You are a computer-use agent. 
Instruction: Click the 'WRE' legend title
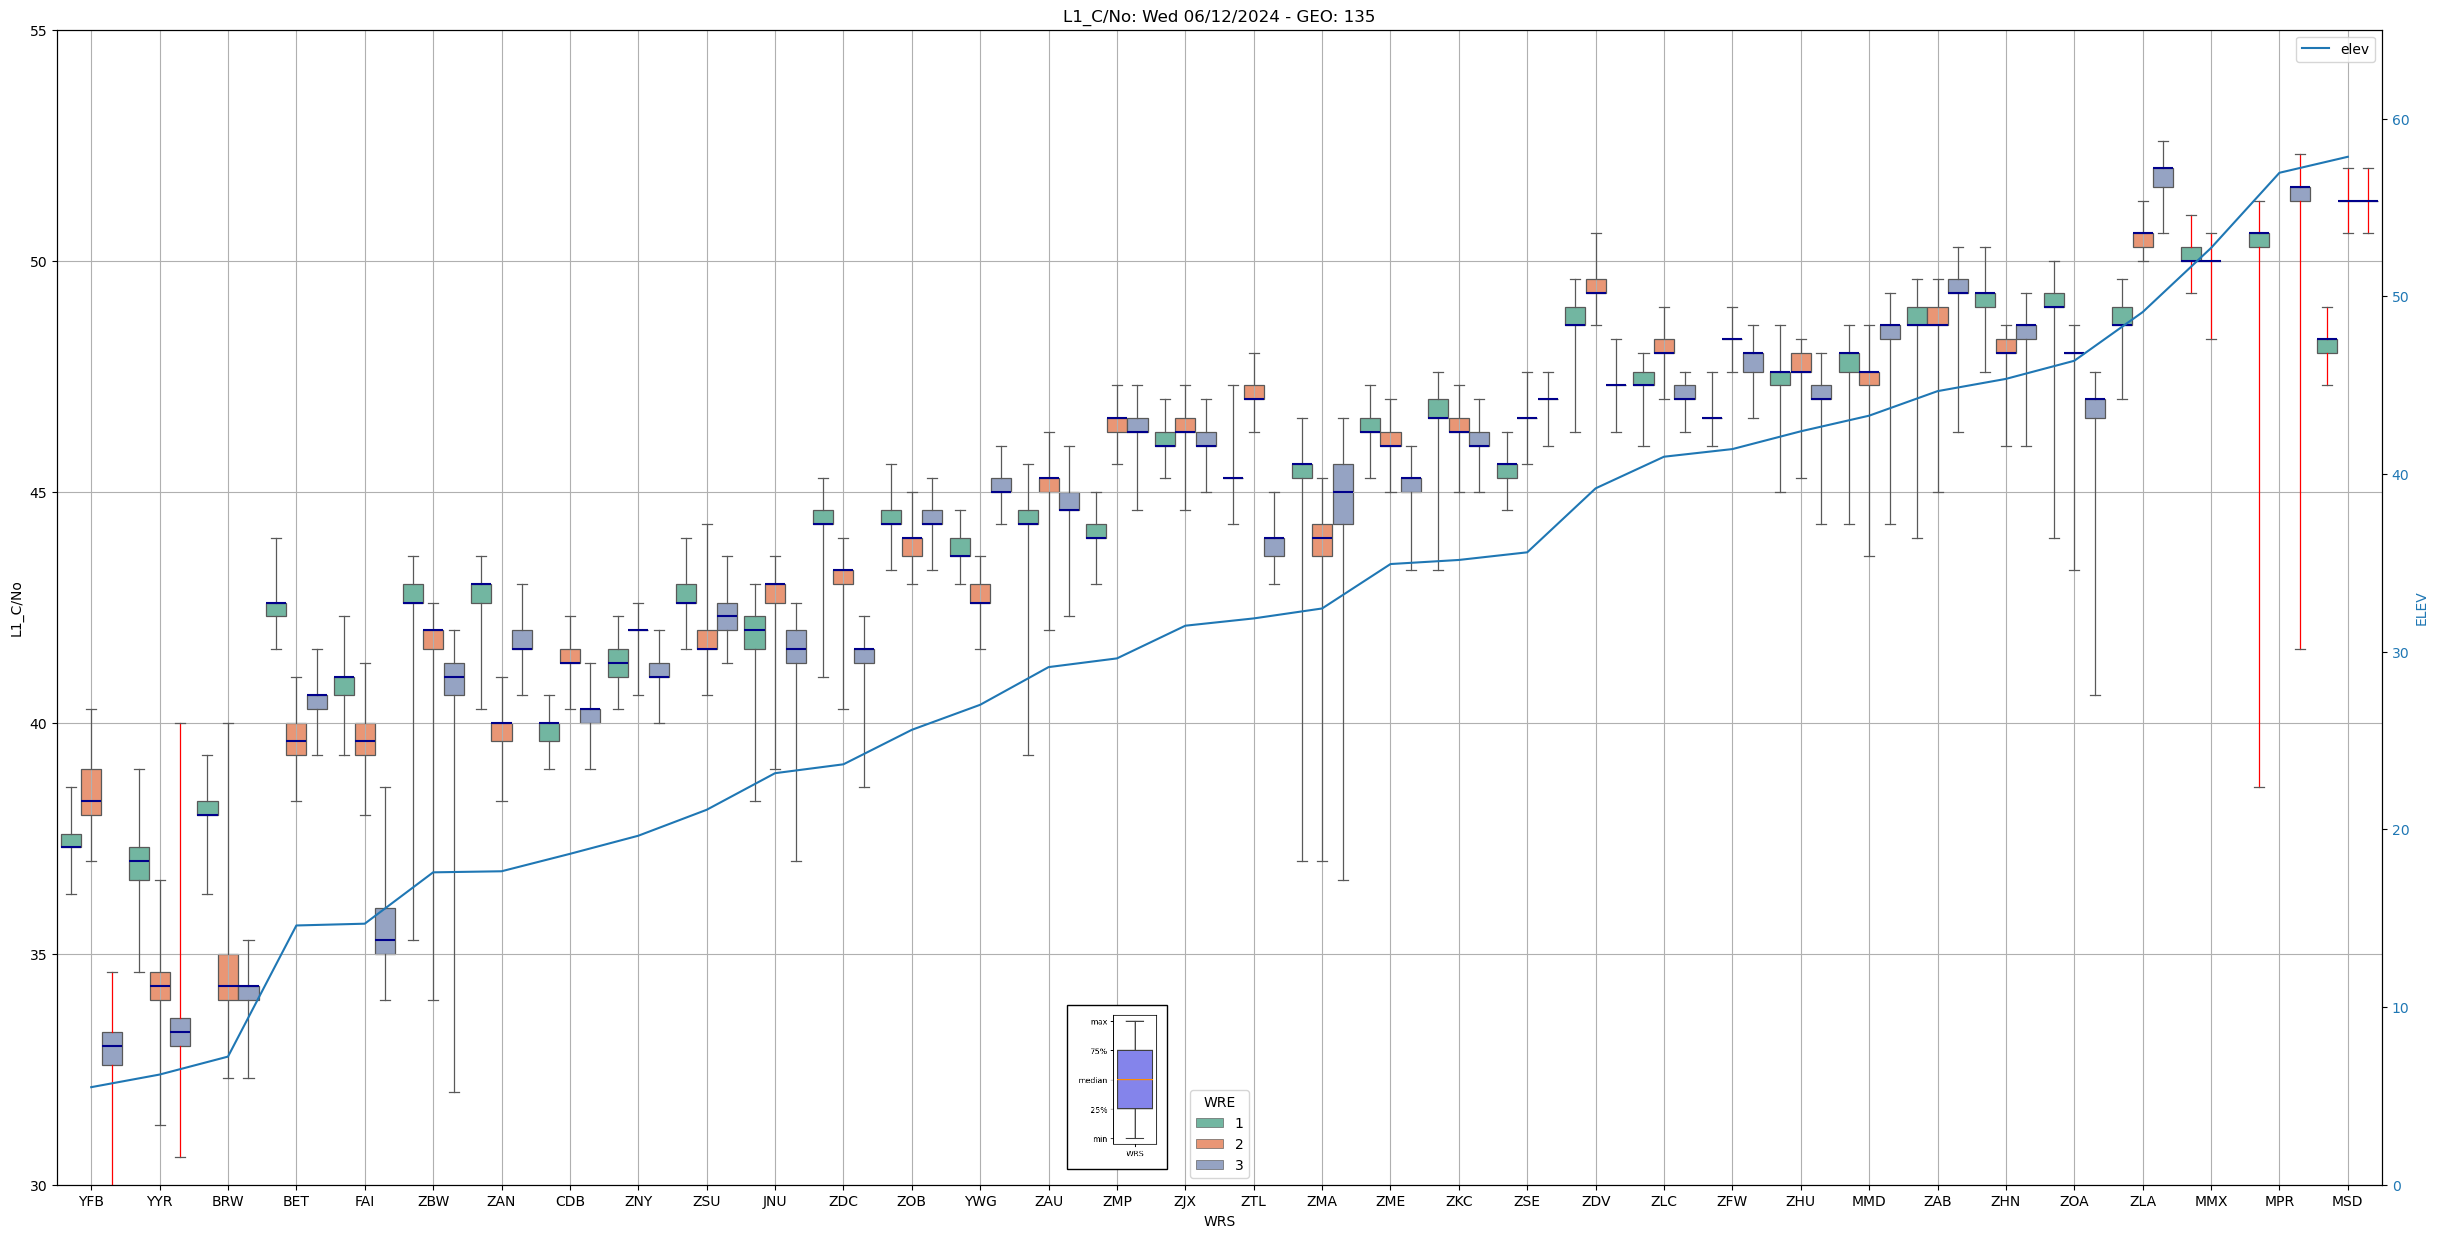(x=1219, y=1102)
